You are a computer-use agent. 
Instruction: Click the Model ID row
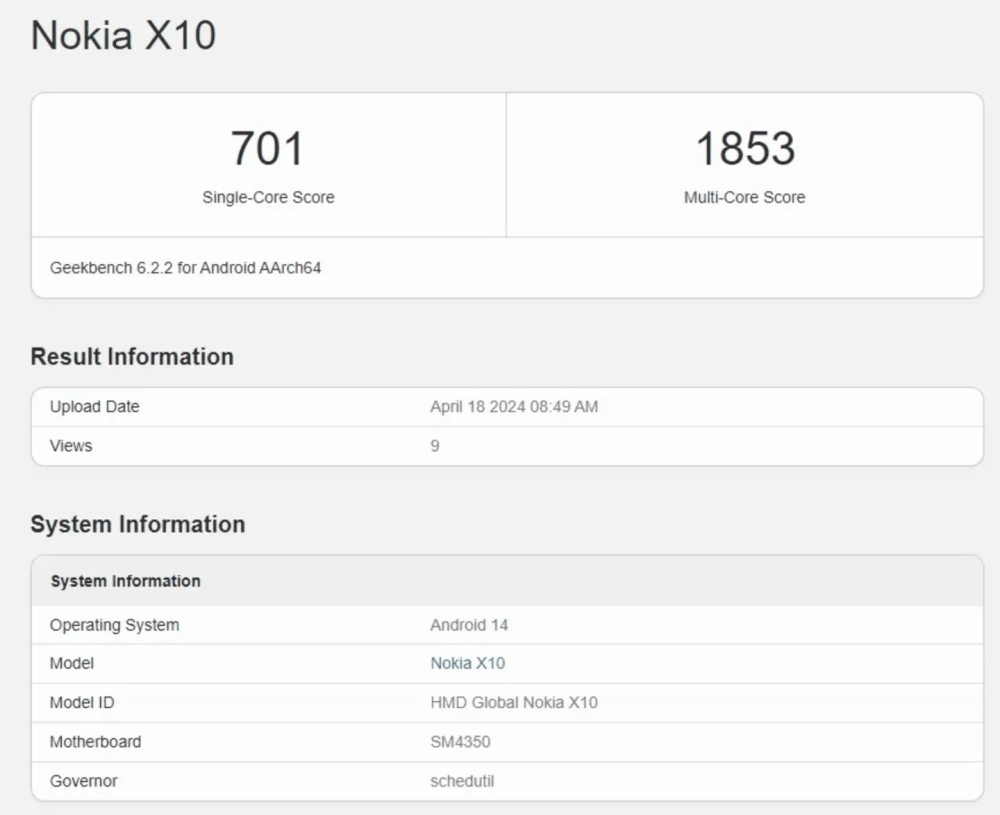pyautogui.click(x=80, y=702)
